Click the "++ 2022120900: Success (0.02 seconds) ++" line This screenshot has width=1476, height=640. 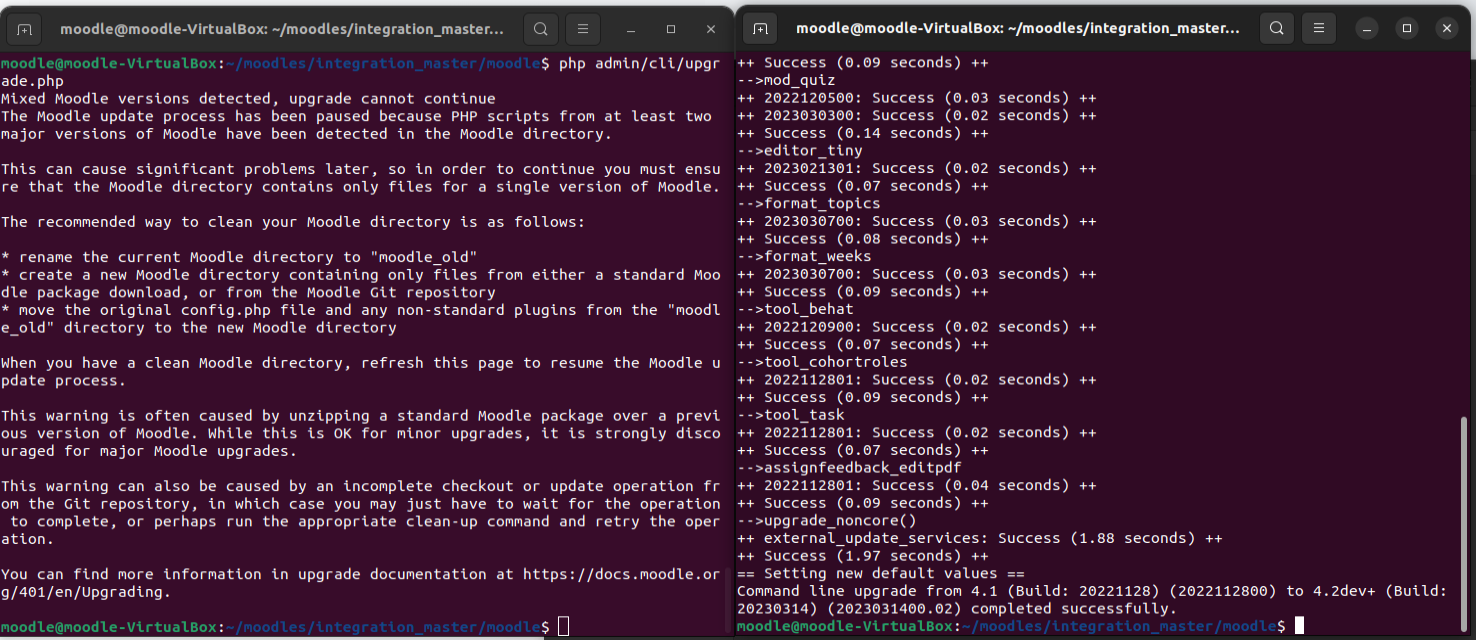click(917, 327)
